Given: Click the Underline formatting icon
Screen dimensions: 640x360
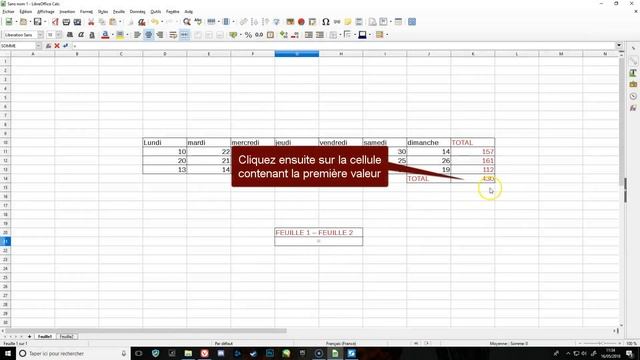Looking at the screenshot, I should pyautogui.click(x=92, y=35).
